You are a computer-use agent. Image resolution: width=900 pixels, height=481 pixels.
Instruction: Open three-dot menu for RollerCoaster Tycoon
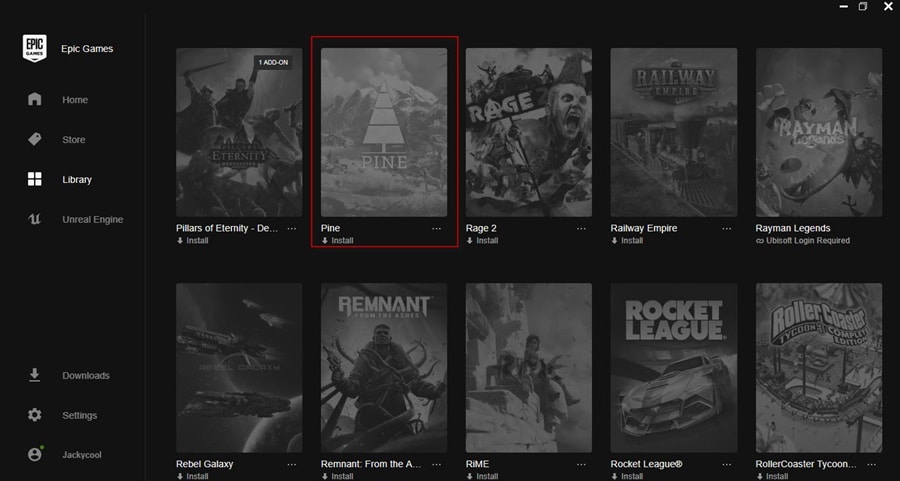(x=871, y=464)
